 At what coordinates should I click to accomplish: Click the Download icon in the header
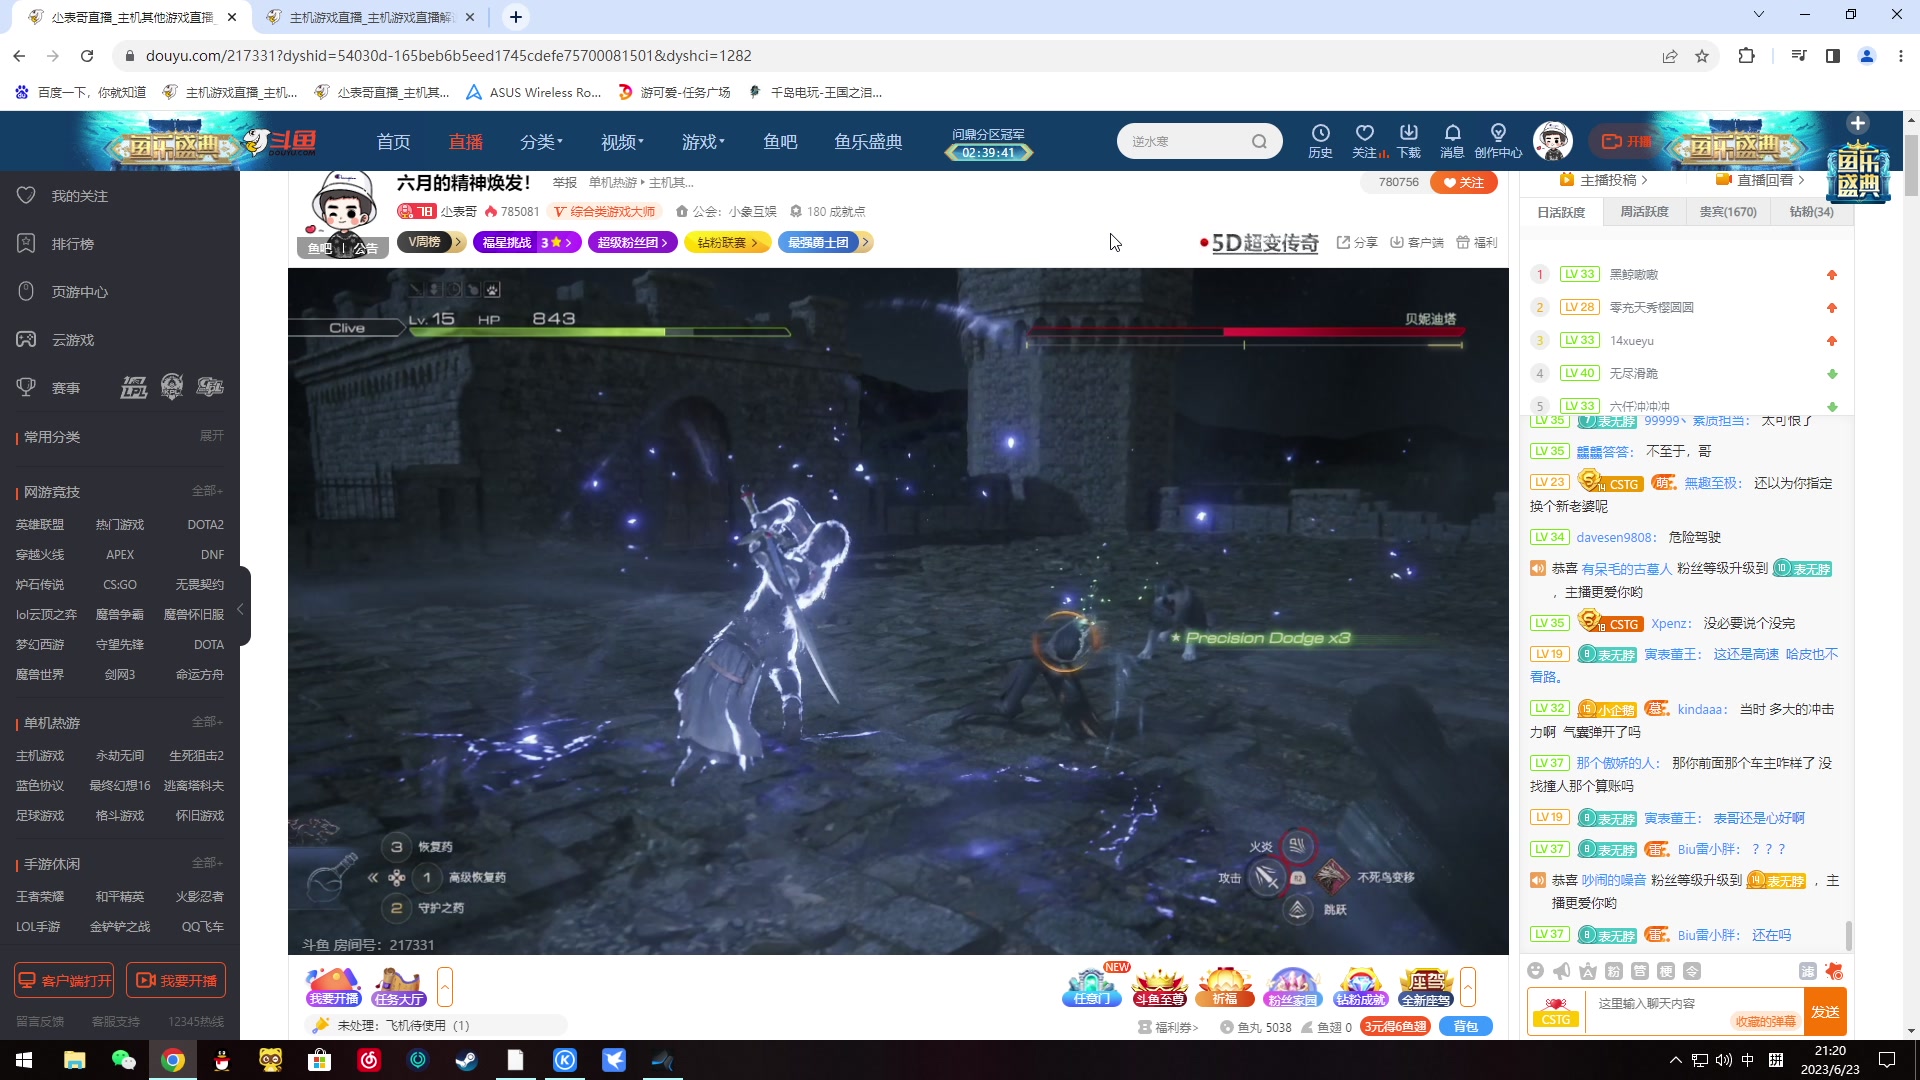click(1409, 141)
